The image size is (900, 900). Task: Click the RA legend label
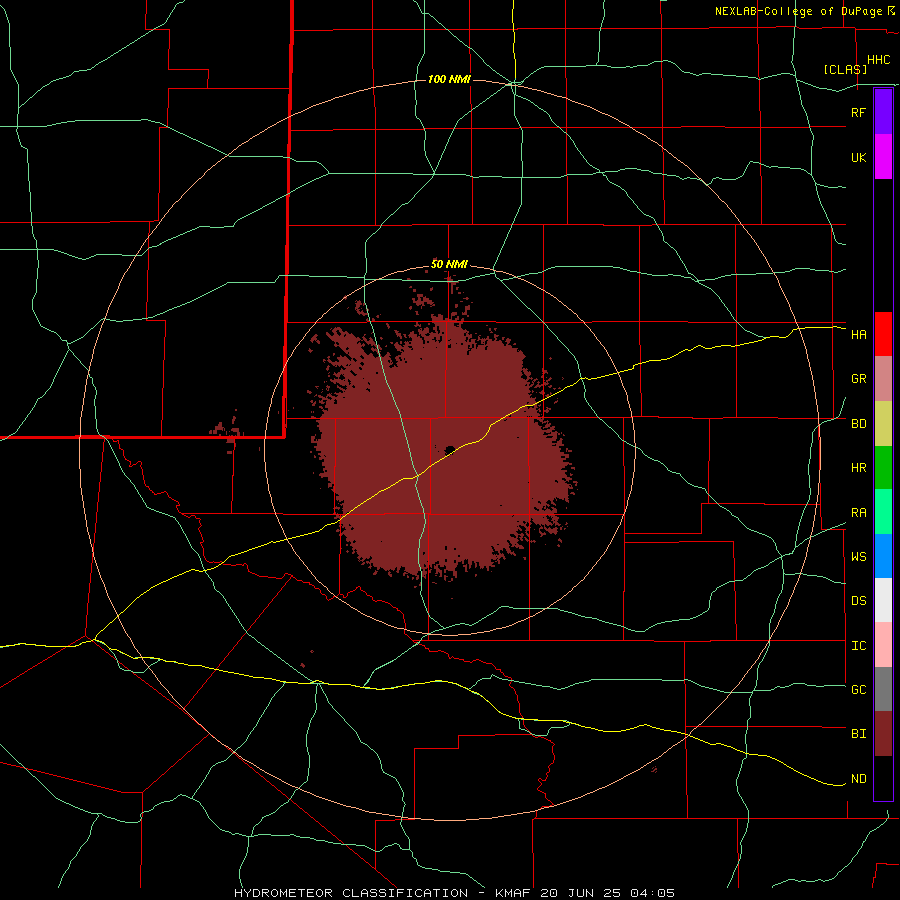pos(858,512)
